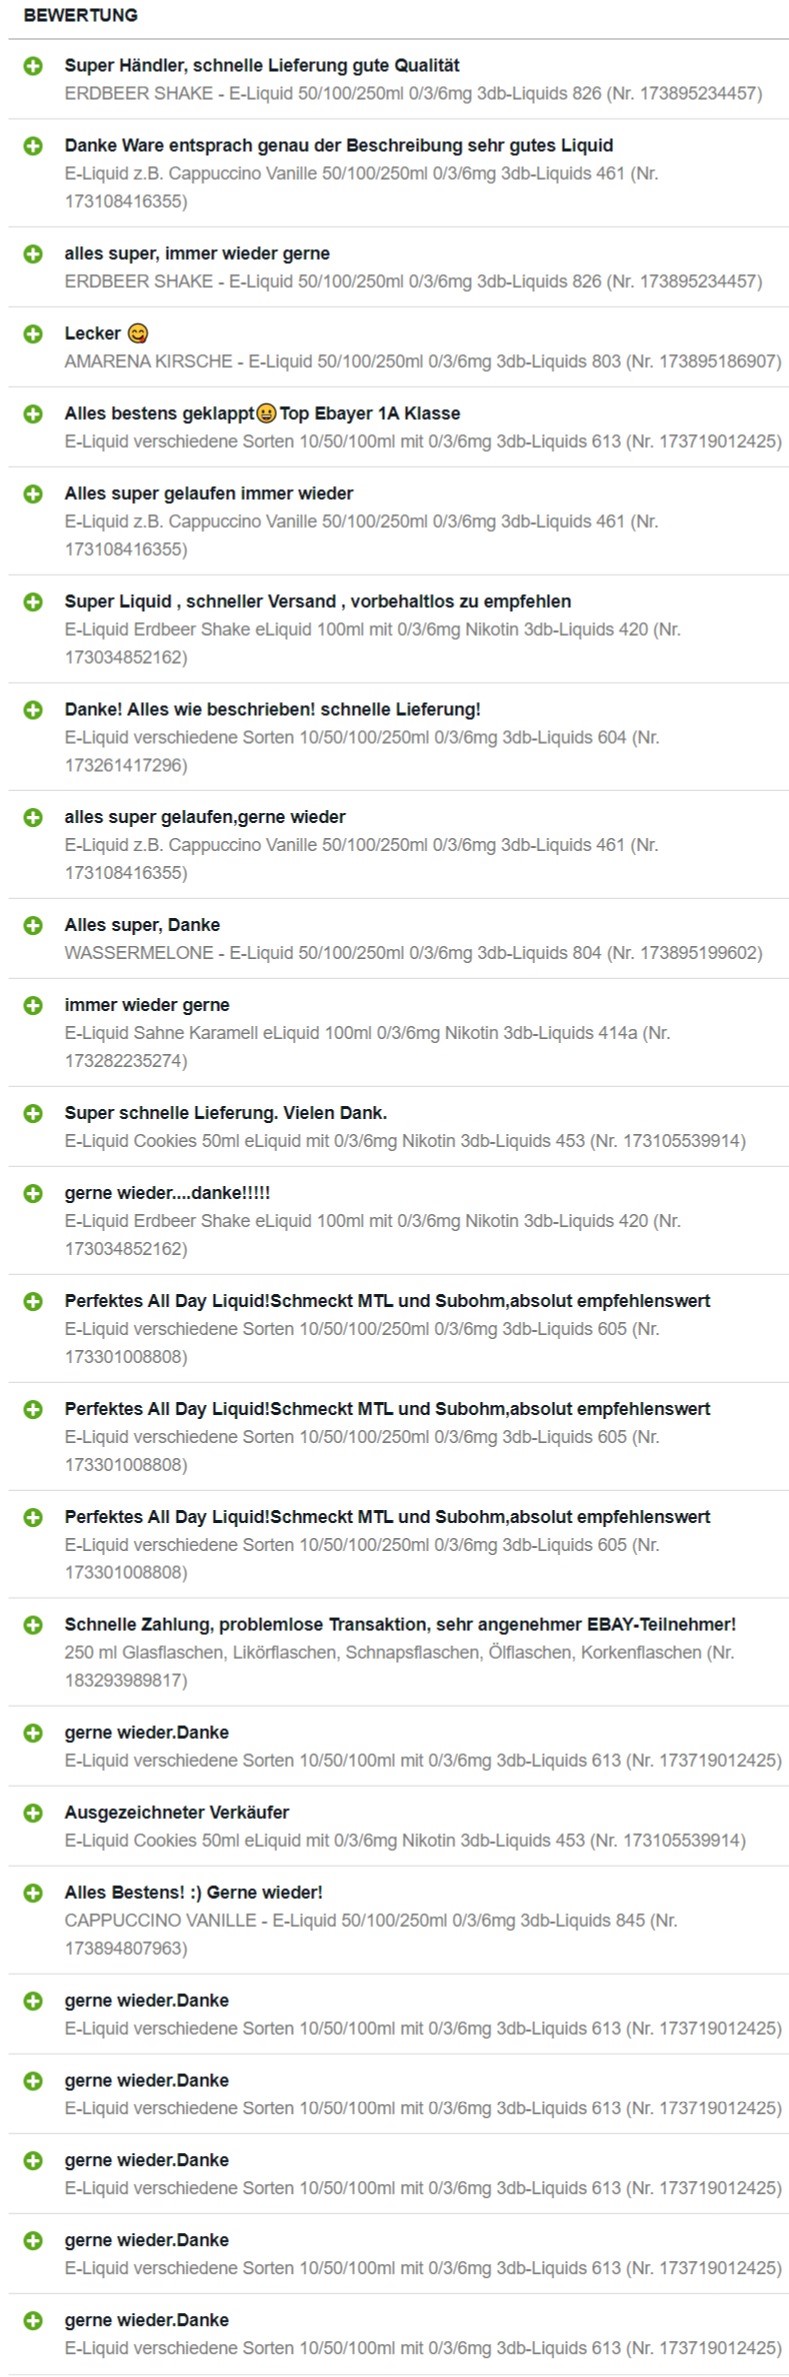789x2377 pixels.
Task: Click positive rating icon next to 'Lecker'
Action: 33,334
